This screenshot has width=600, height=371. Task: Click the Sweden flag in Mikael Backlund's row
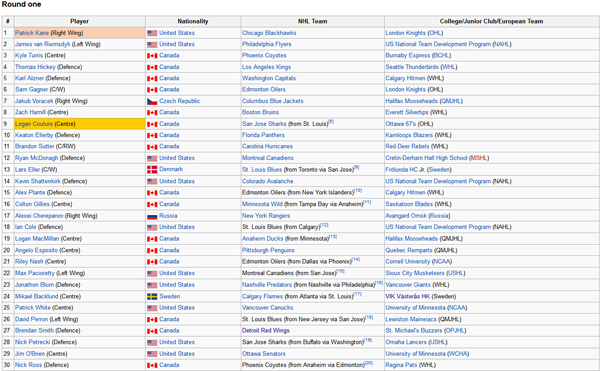pyautogui.click(x=152, y=297)
